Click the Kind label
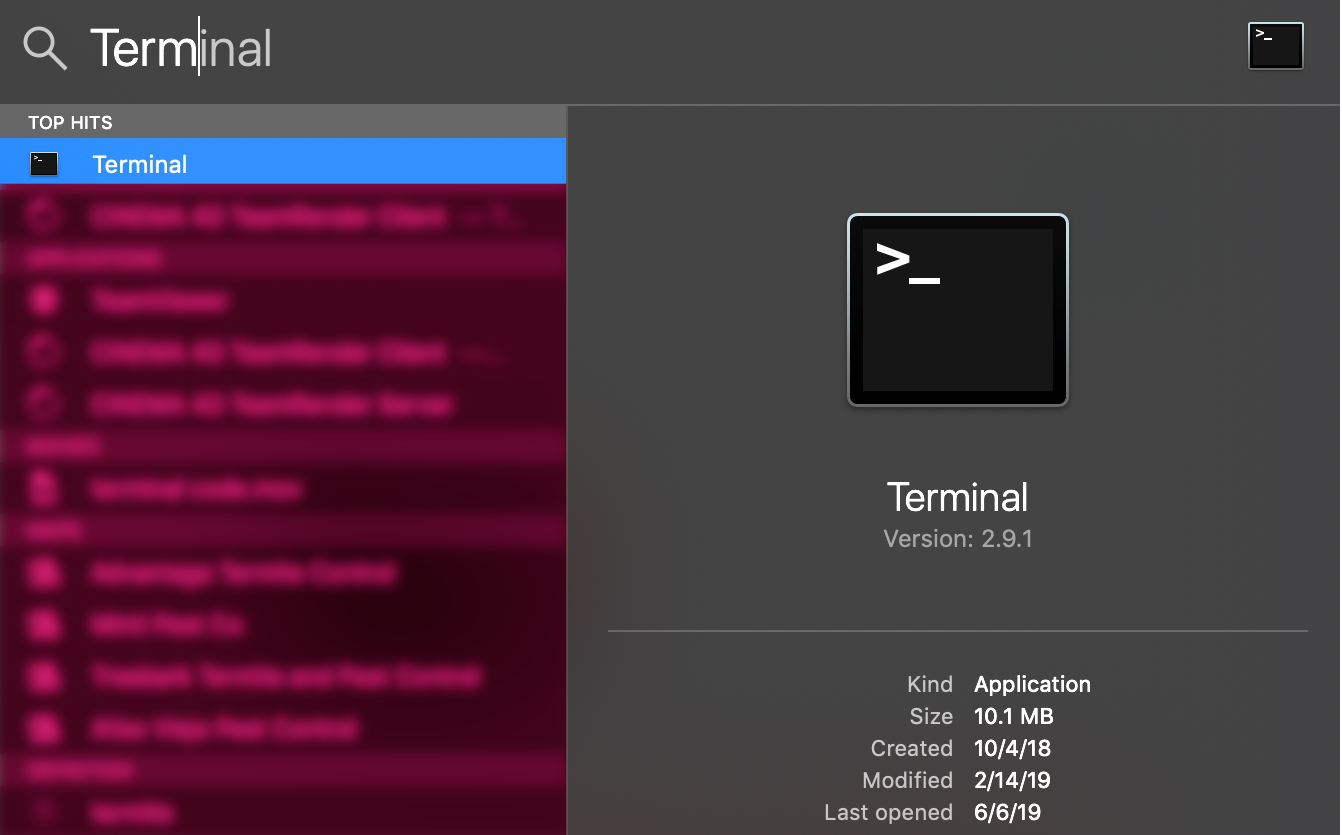The image size is (1342, 835). click(x=930, y=684)
